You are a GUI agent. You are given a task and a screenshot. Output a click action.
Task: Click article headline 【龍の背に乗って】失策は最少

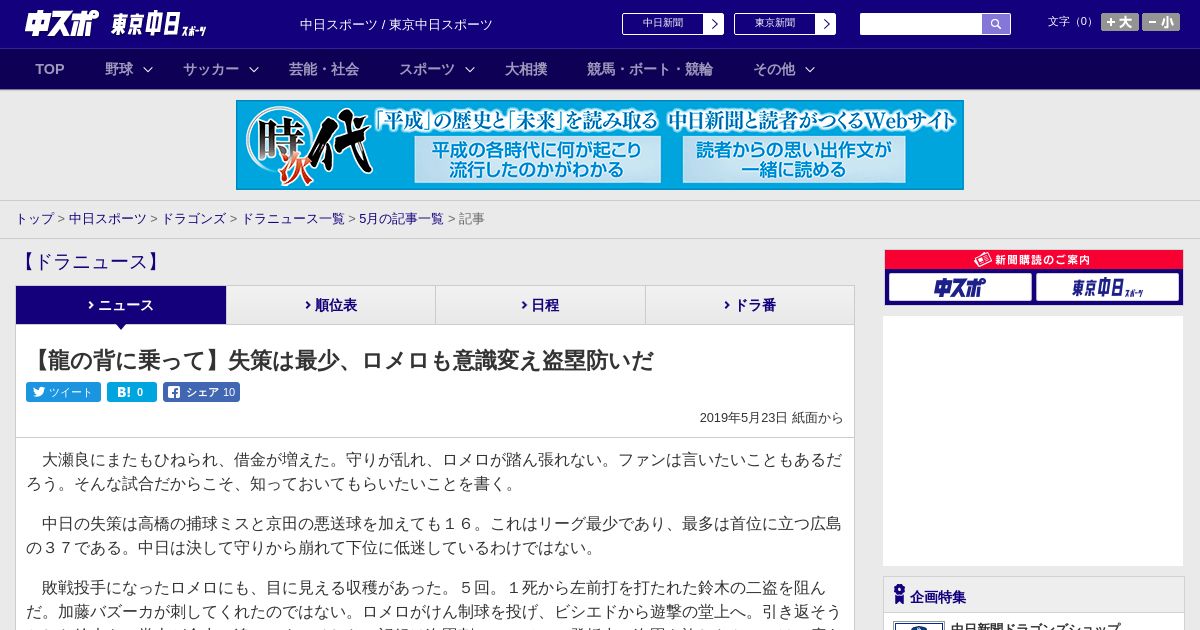340,360
